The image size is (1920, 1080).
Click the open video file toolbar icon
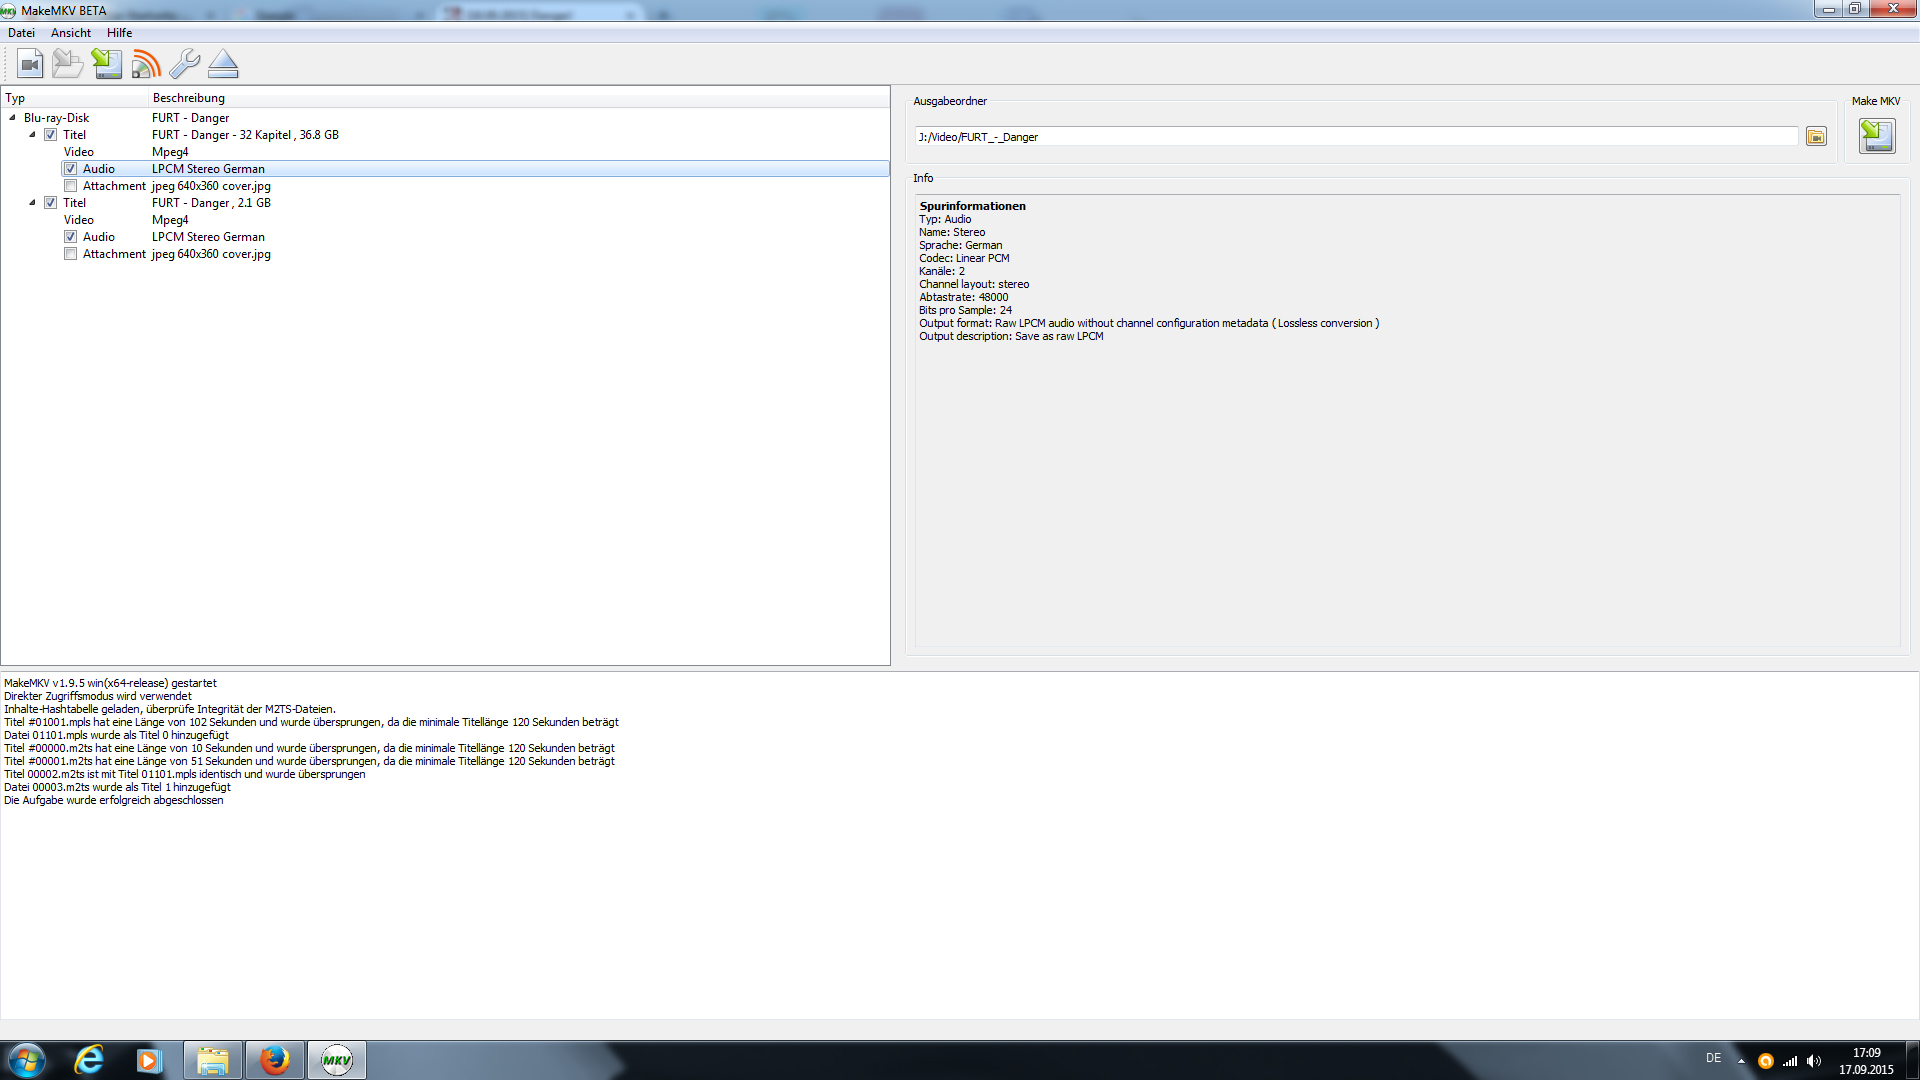[x=30, y=64]
